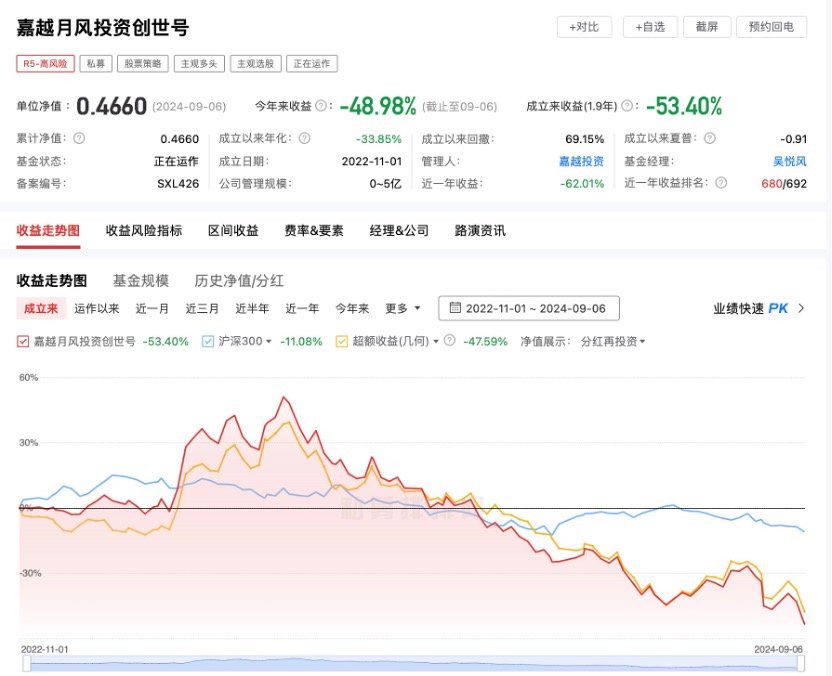832x676 pixels.
Task: Click help icon next to 累计净值
Action: point(79,139)
